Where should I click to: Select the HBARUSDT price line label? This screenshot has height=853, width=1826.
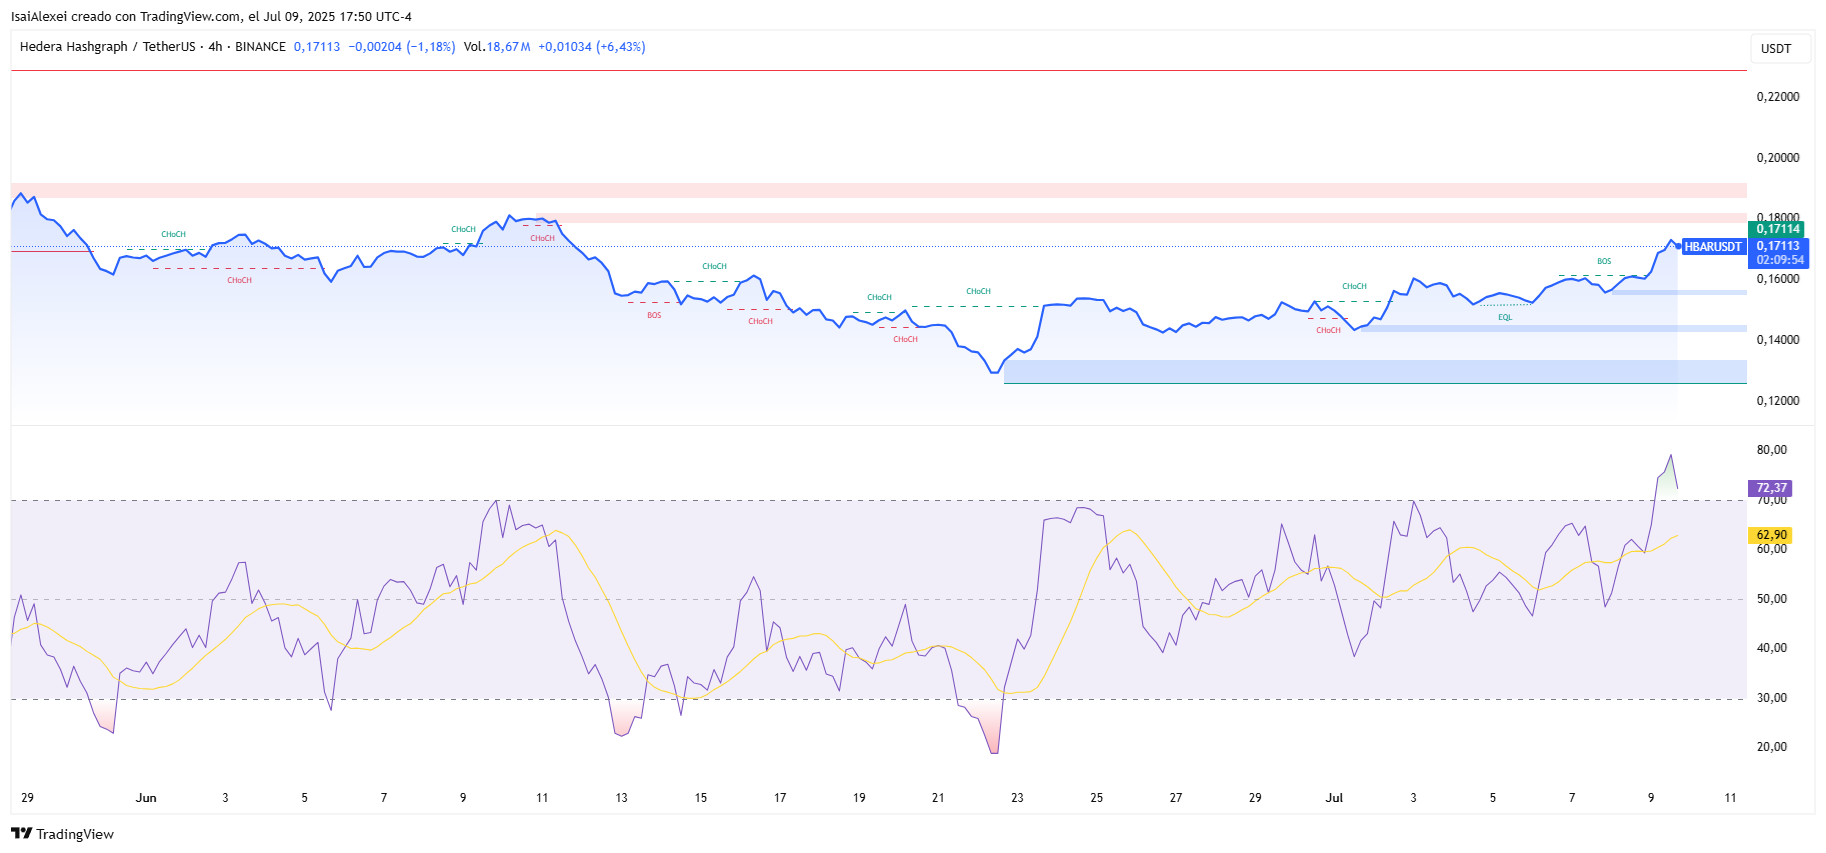pyautogui.click(x=1712, y=246)
